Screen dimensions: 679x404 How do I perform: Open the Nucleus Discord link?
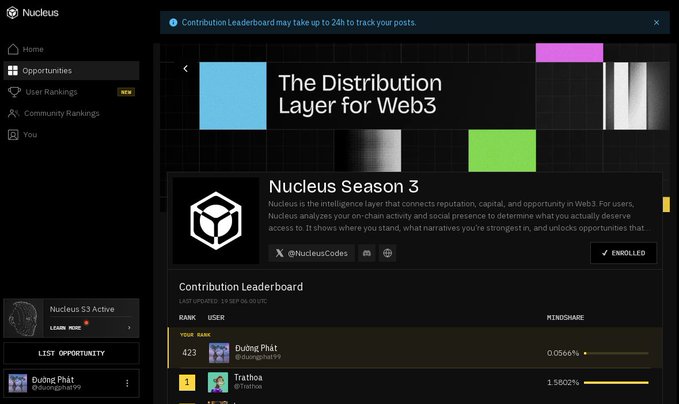367,253
